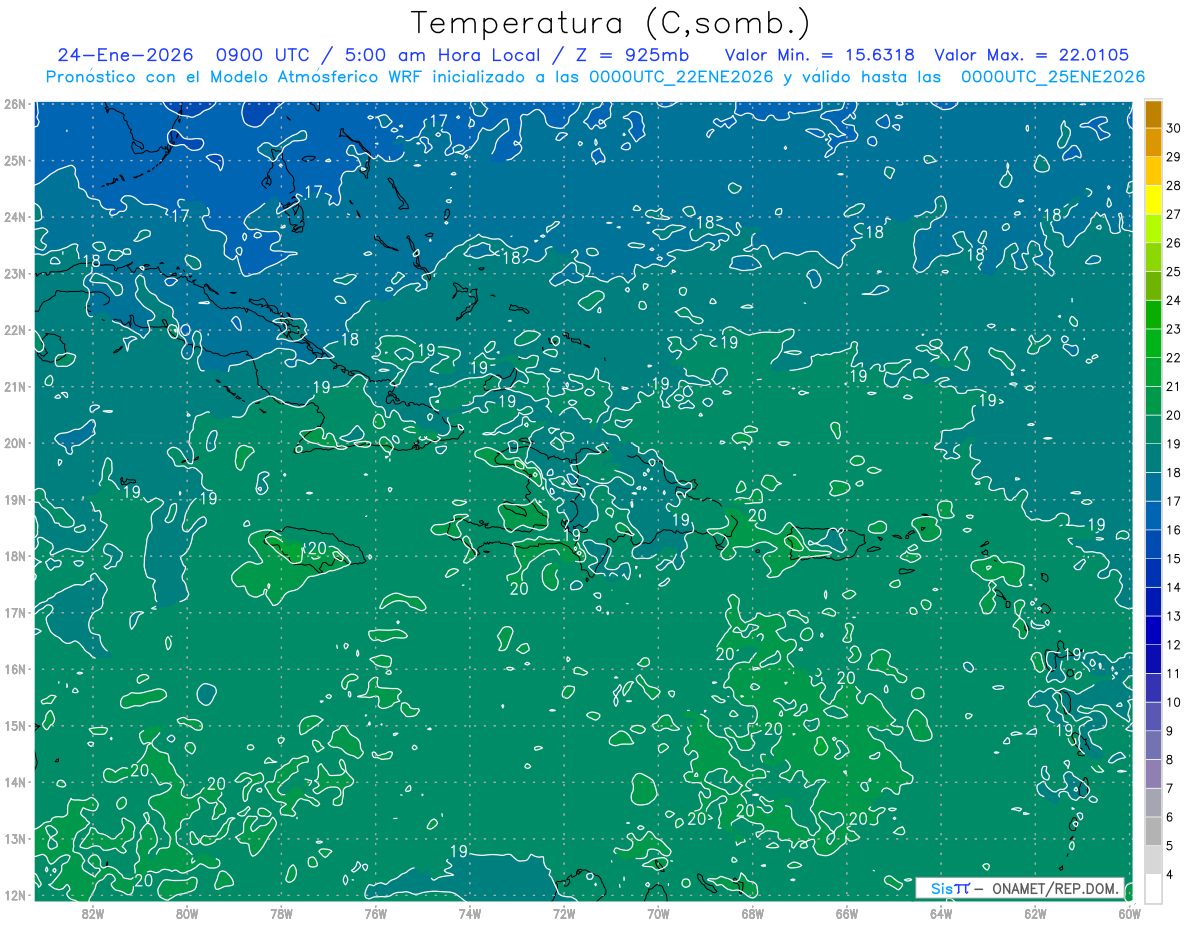Click the "18N" latitude axis label
1200x927 pixels.
click(15, 556)
